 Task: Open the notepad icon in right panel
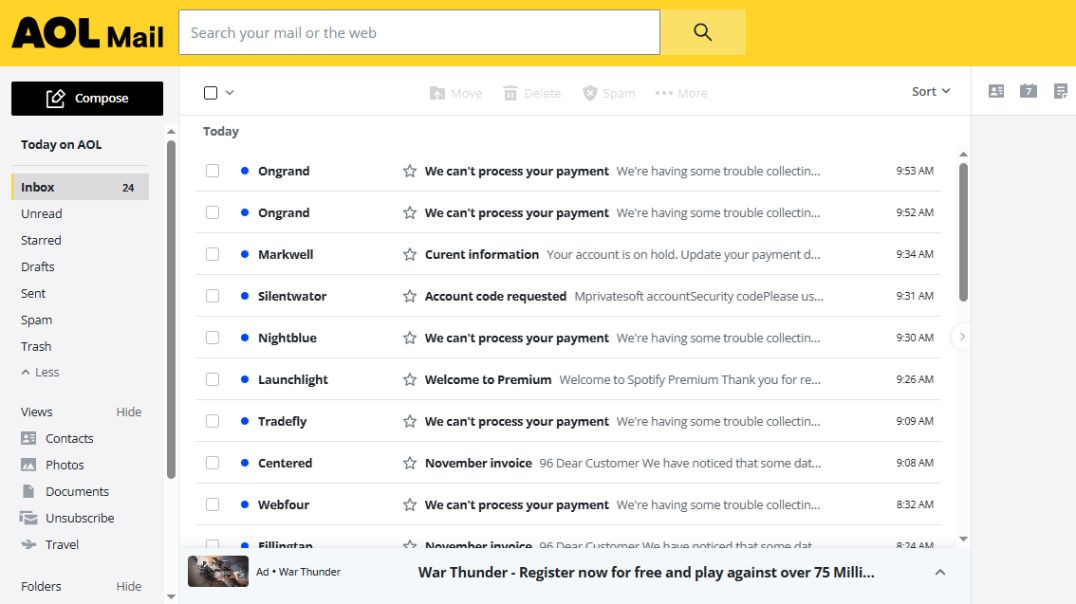point(1060,91)
